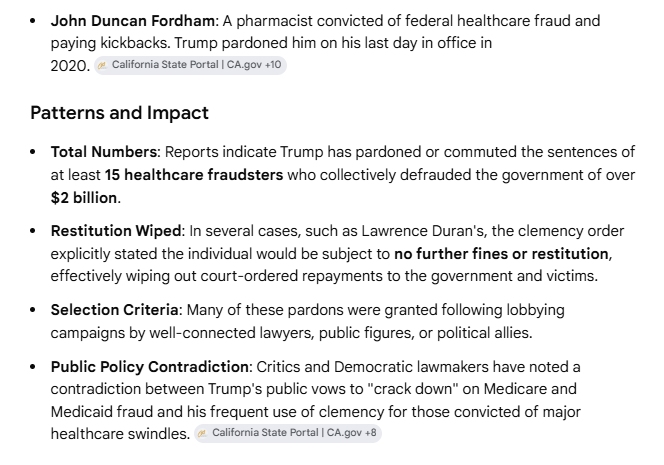Click the bullet point beside "Public Policy Contradiction"
664x465 pixels.
coord(35,365)
